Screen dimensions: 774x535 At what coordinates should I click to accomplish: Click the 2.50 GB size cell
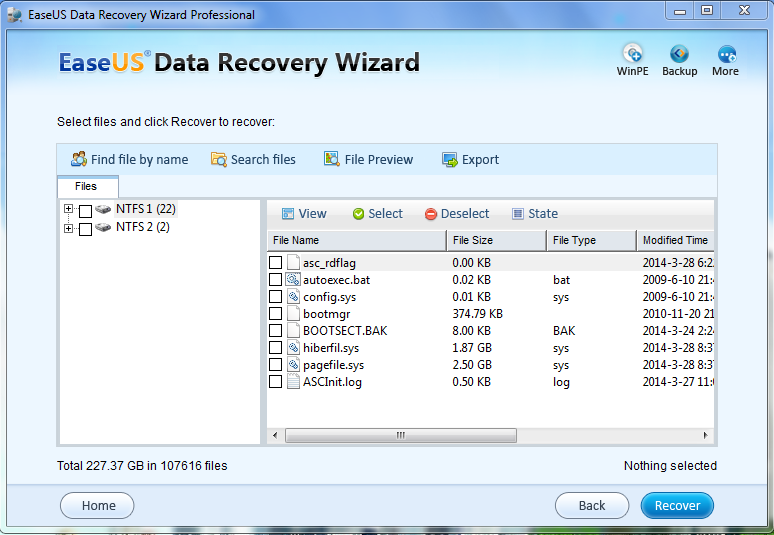(x=472, y=365)
